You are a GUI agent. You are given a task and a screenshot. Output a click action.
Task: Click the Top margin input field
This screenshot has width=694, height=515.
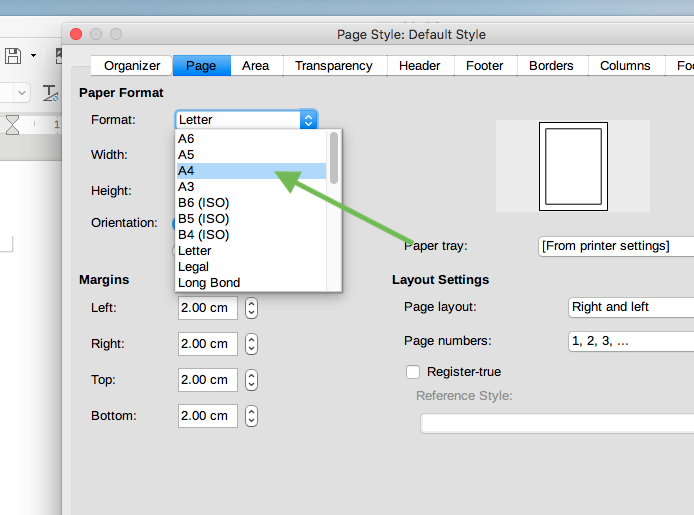pyautogui.click(x=208, y=380)
